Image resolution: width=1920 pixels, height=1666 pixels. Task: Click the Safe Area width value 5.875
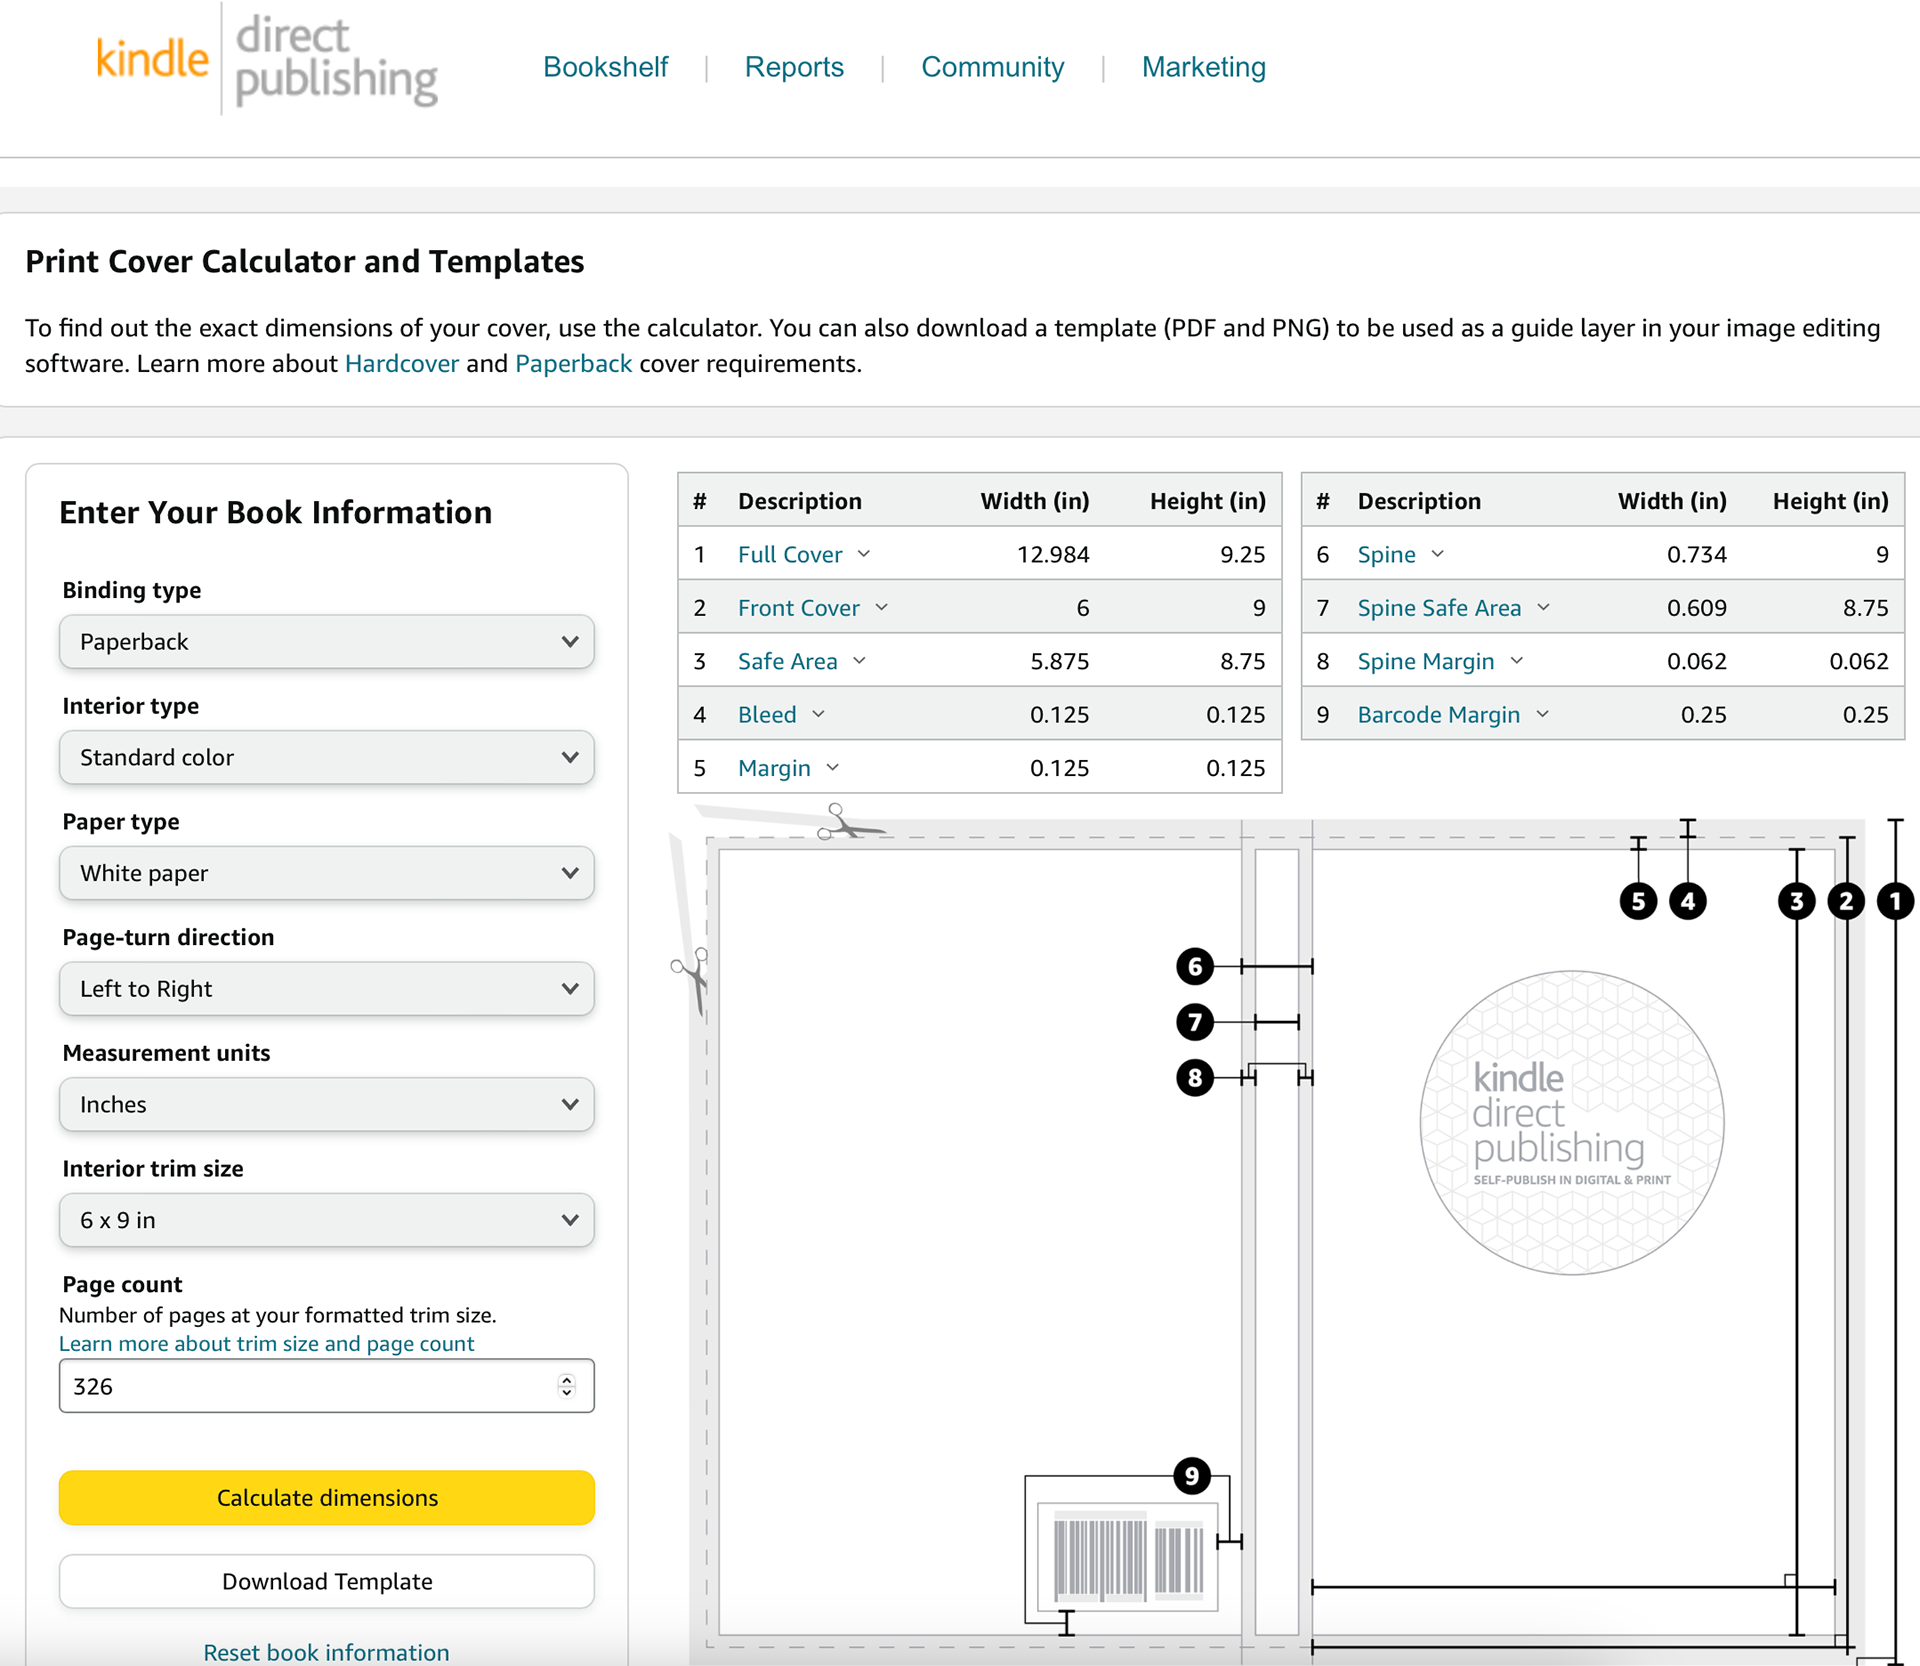tap(1059, 661)
